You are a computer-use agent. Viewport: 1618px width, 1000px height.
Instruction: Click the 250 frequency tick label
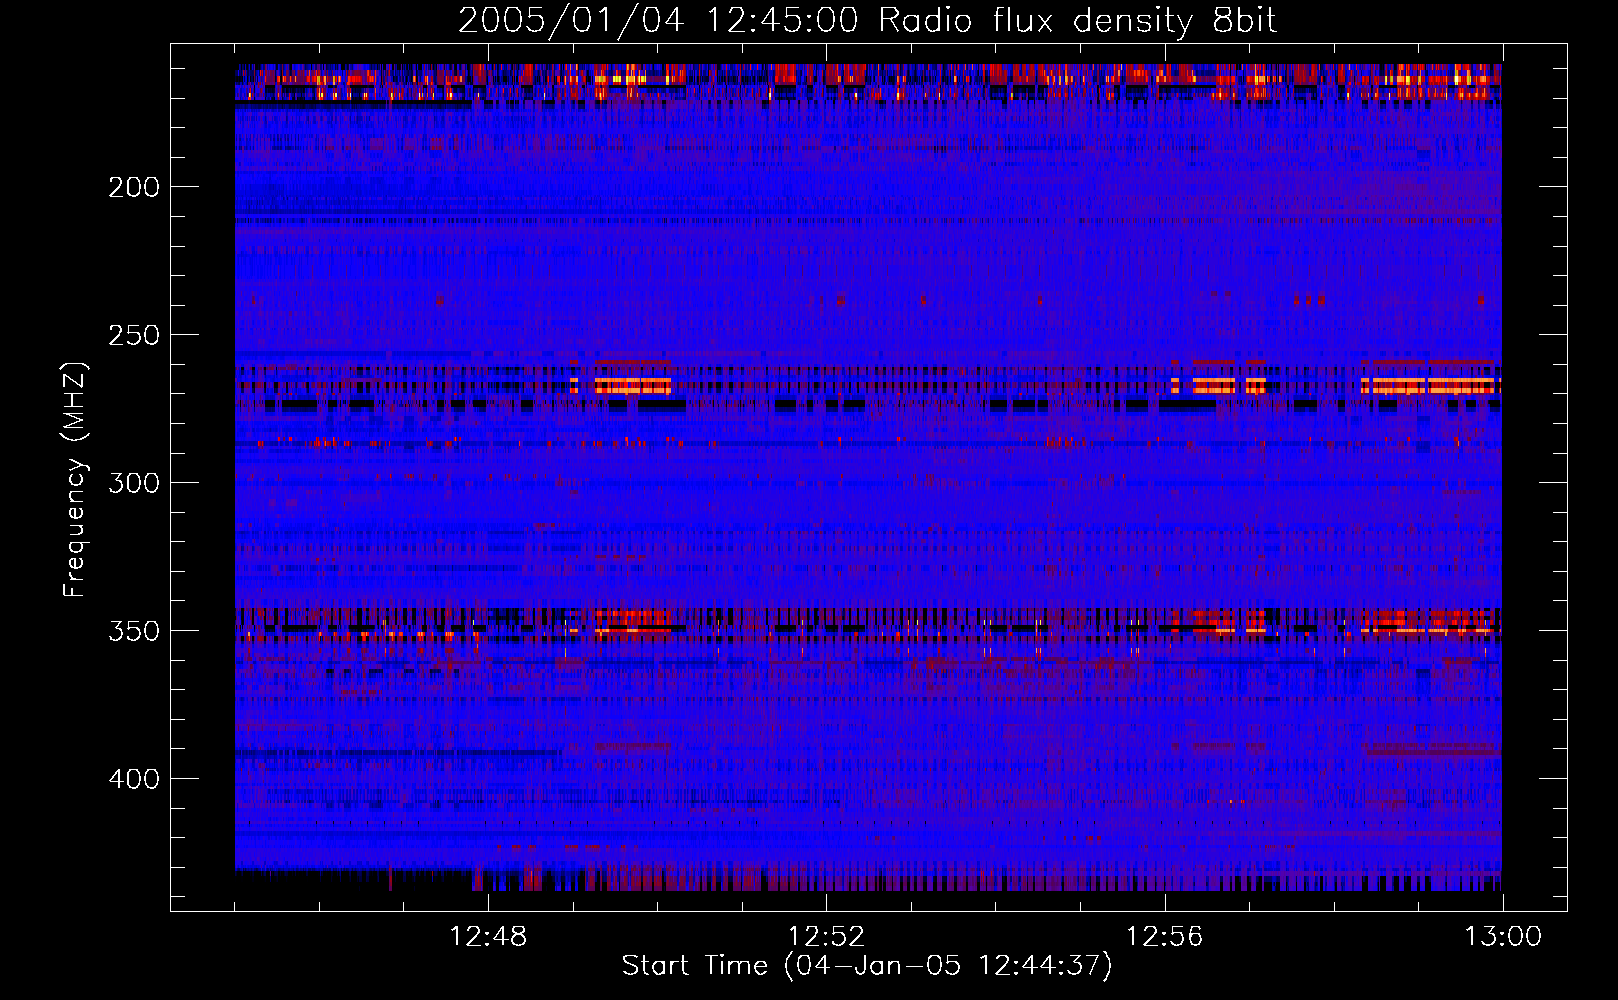click(x=134, y=335)
